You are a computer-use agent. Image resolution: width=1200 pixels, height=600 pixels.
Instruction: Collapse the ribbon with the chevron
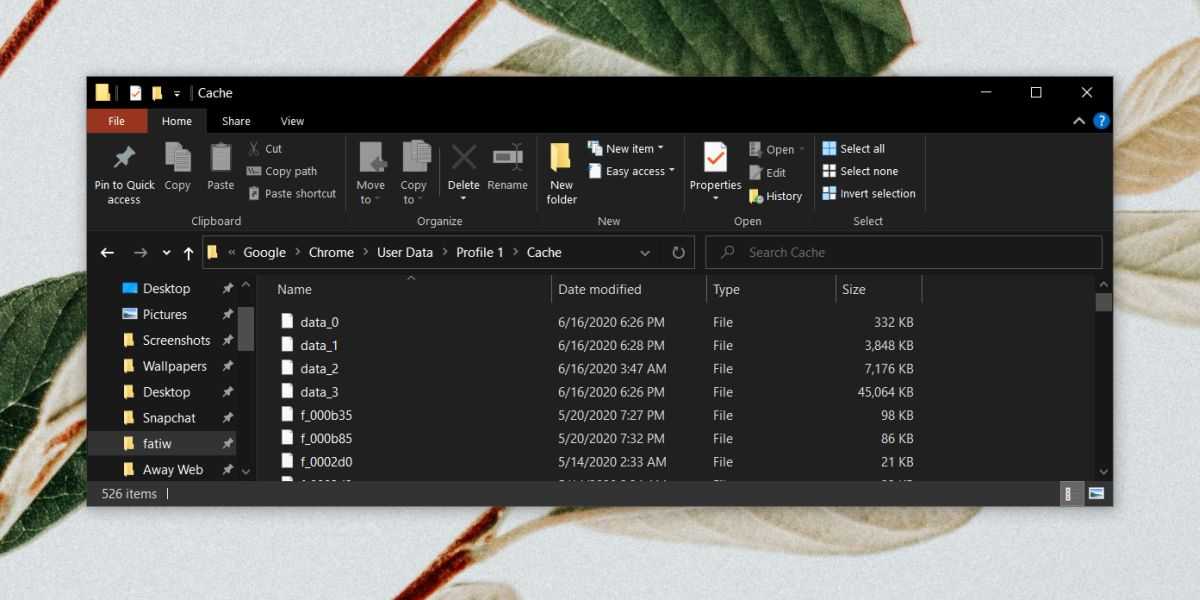point(1079,121)
